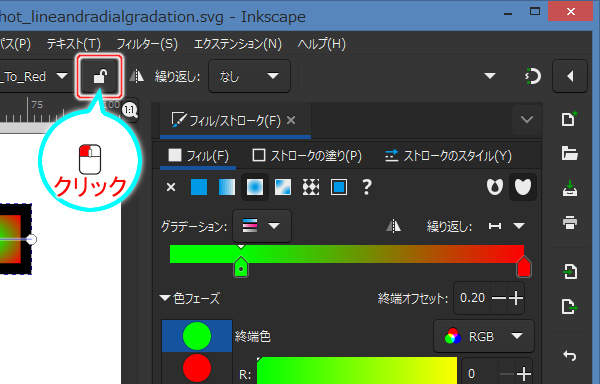Click the unlocked padlock gradient link button
This screenshot has height=384, width=600.
[x=99, y=76]
